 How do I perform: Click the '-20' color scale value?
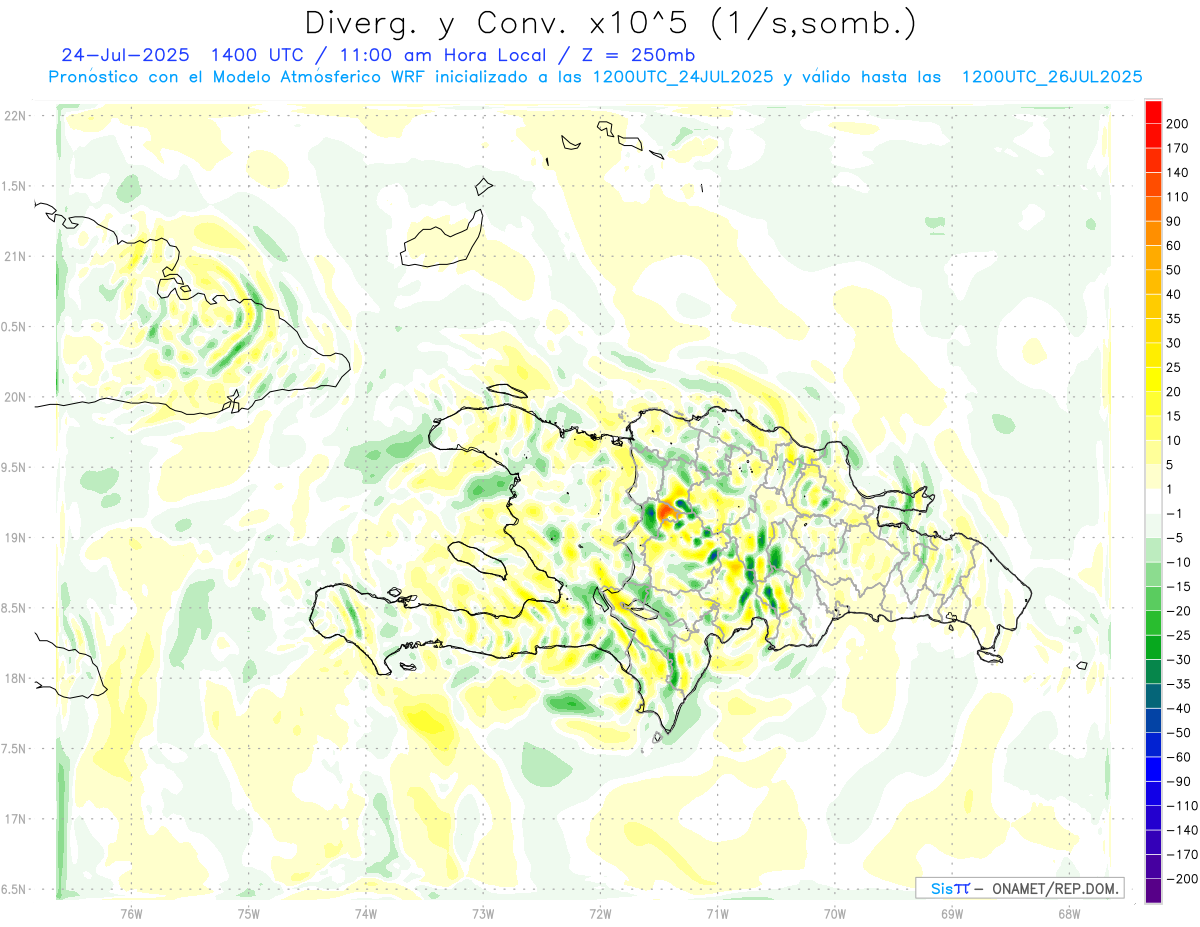pyautogui.click(x=1177, y=611)
